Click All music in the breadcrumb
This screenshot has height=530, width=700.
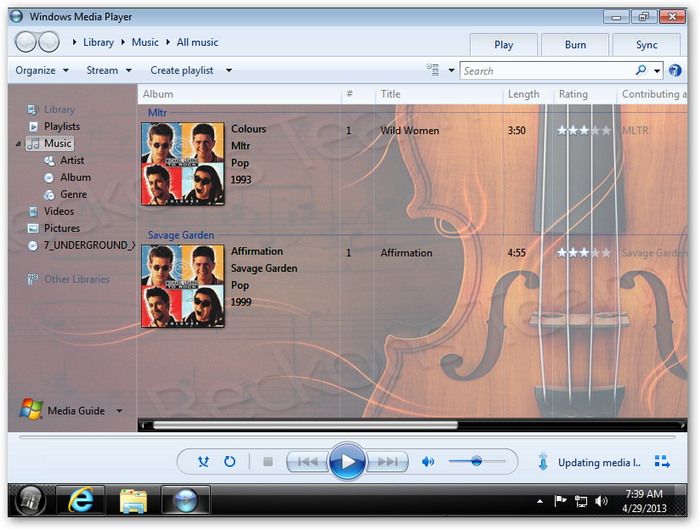pyautogui.click(x=197, y=42)
